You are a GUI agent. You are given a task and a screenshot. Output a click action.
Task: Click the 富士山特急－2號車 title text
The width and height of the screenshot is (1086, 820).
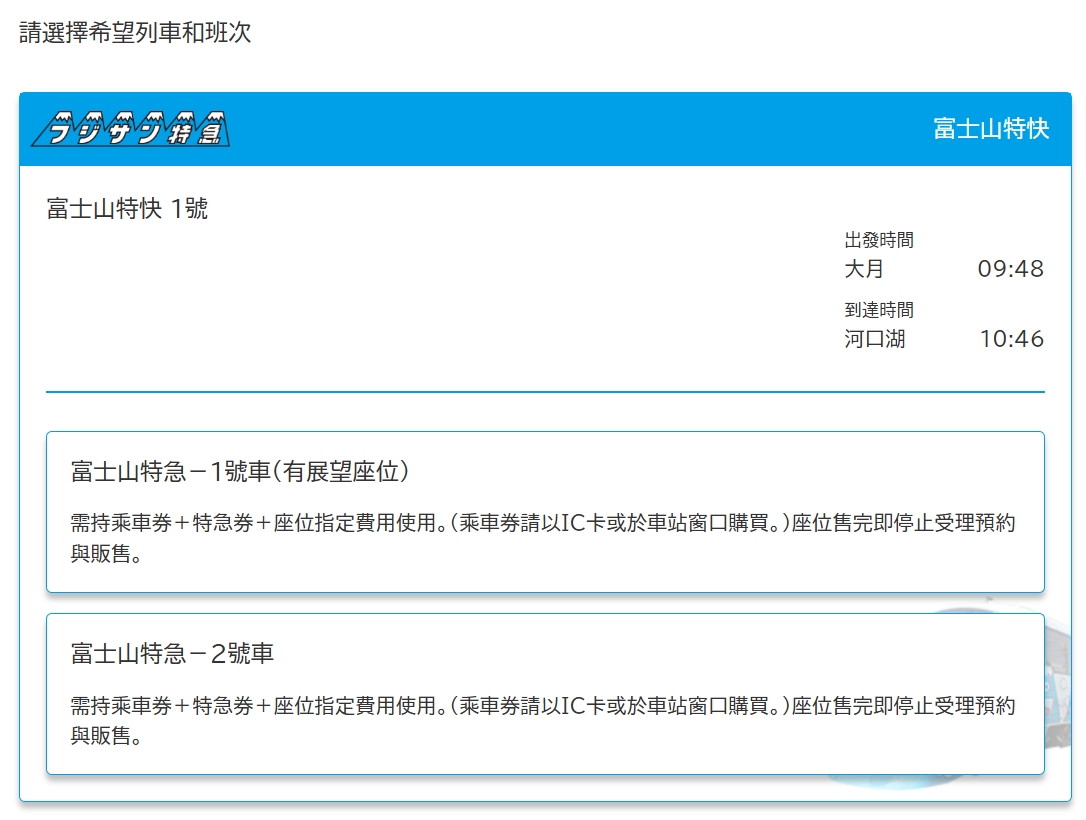172,654
